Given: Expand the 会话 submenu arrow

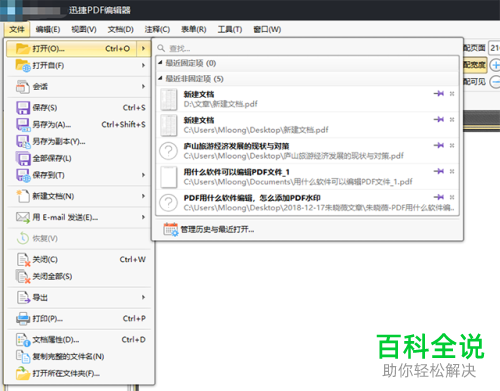Looking at the screenshot, I should (x=143, y=87).
